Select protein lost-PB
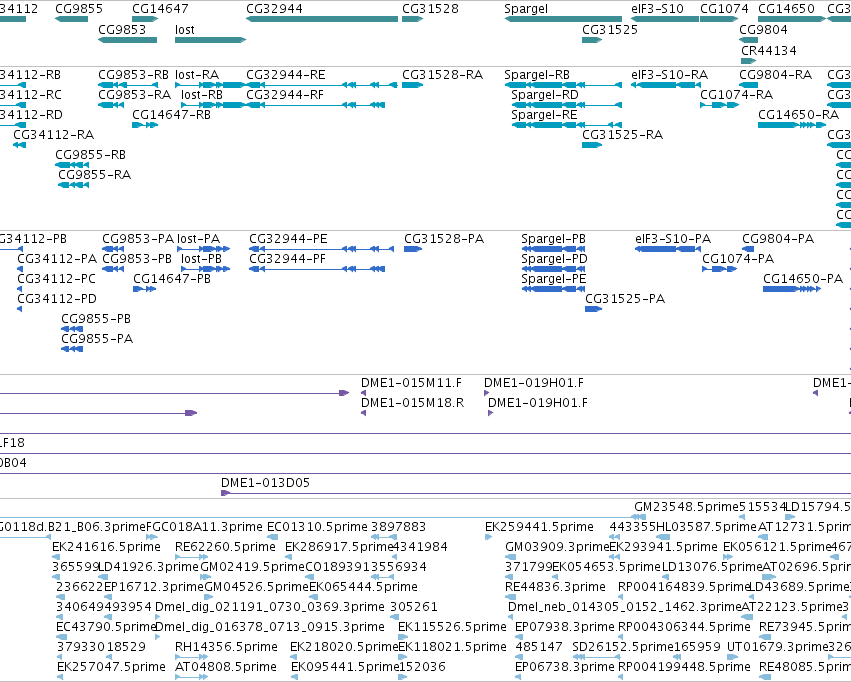 201,259
